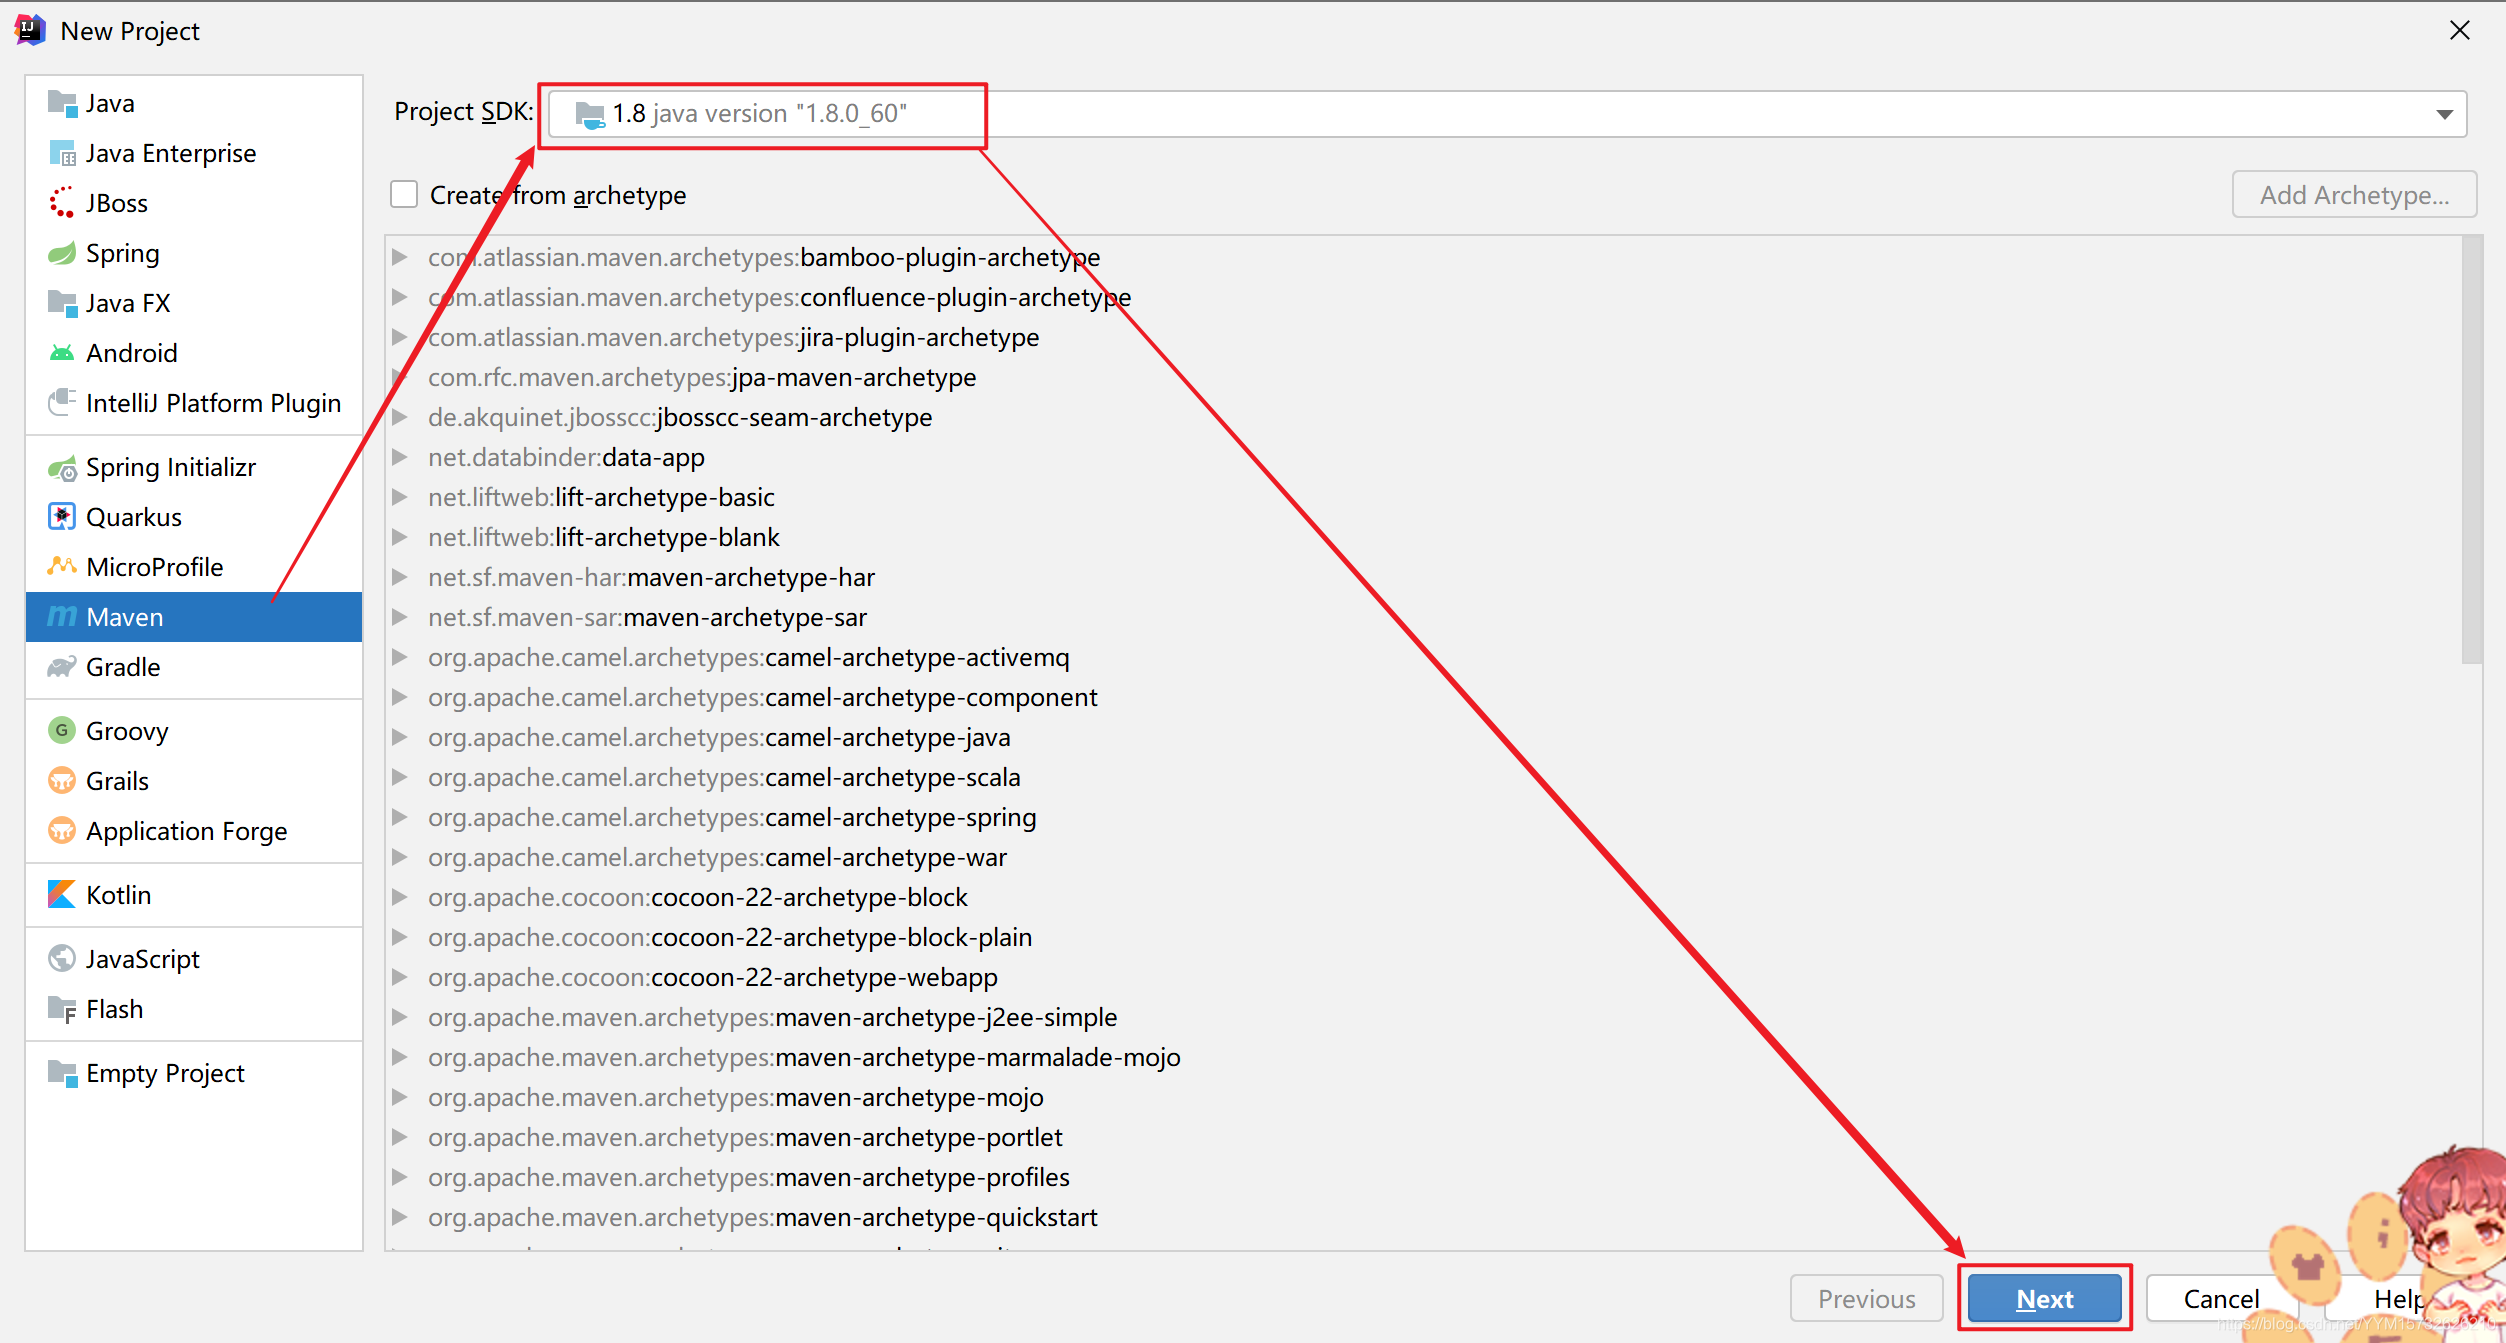Click the Cancel button
Image resolution: width=2506 pixels, height=1343 pixels.
[x=2221, y=1299]
